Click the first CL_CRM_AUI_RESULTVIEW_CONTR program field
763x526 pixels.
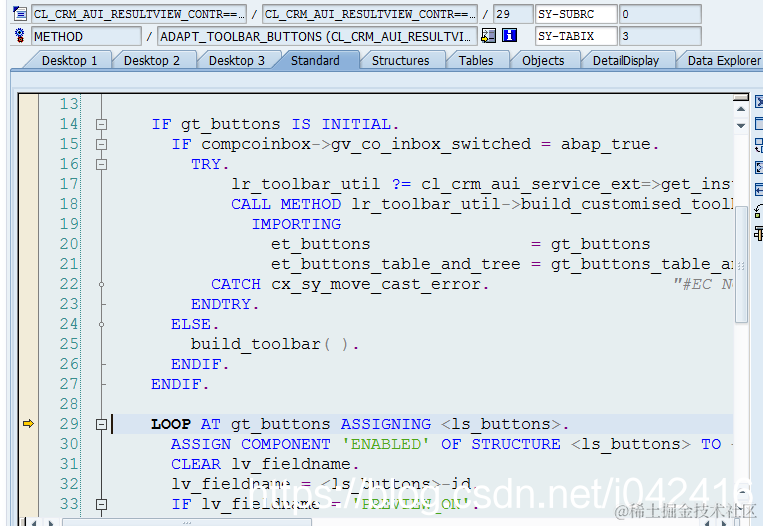coord(139,14)
